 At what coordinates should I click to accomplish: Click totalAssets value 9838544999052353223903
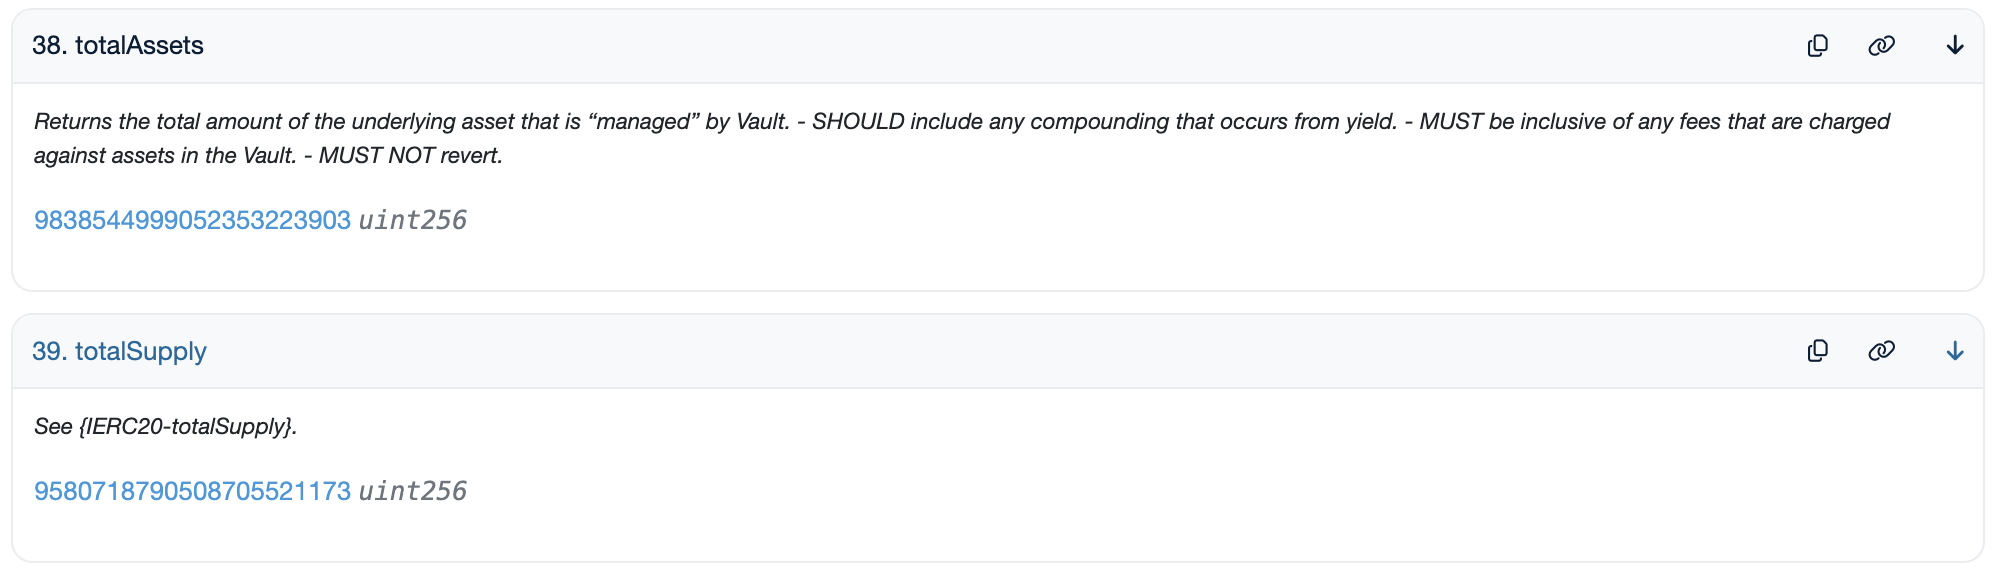[x=192, y=220]
